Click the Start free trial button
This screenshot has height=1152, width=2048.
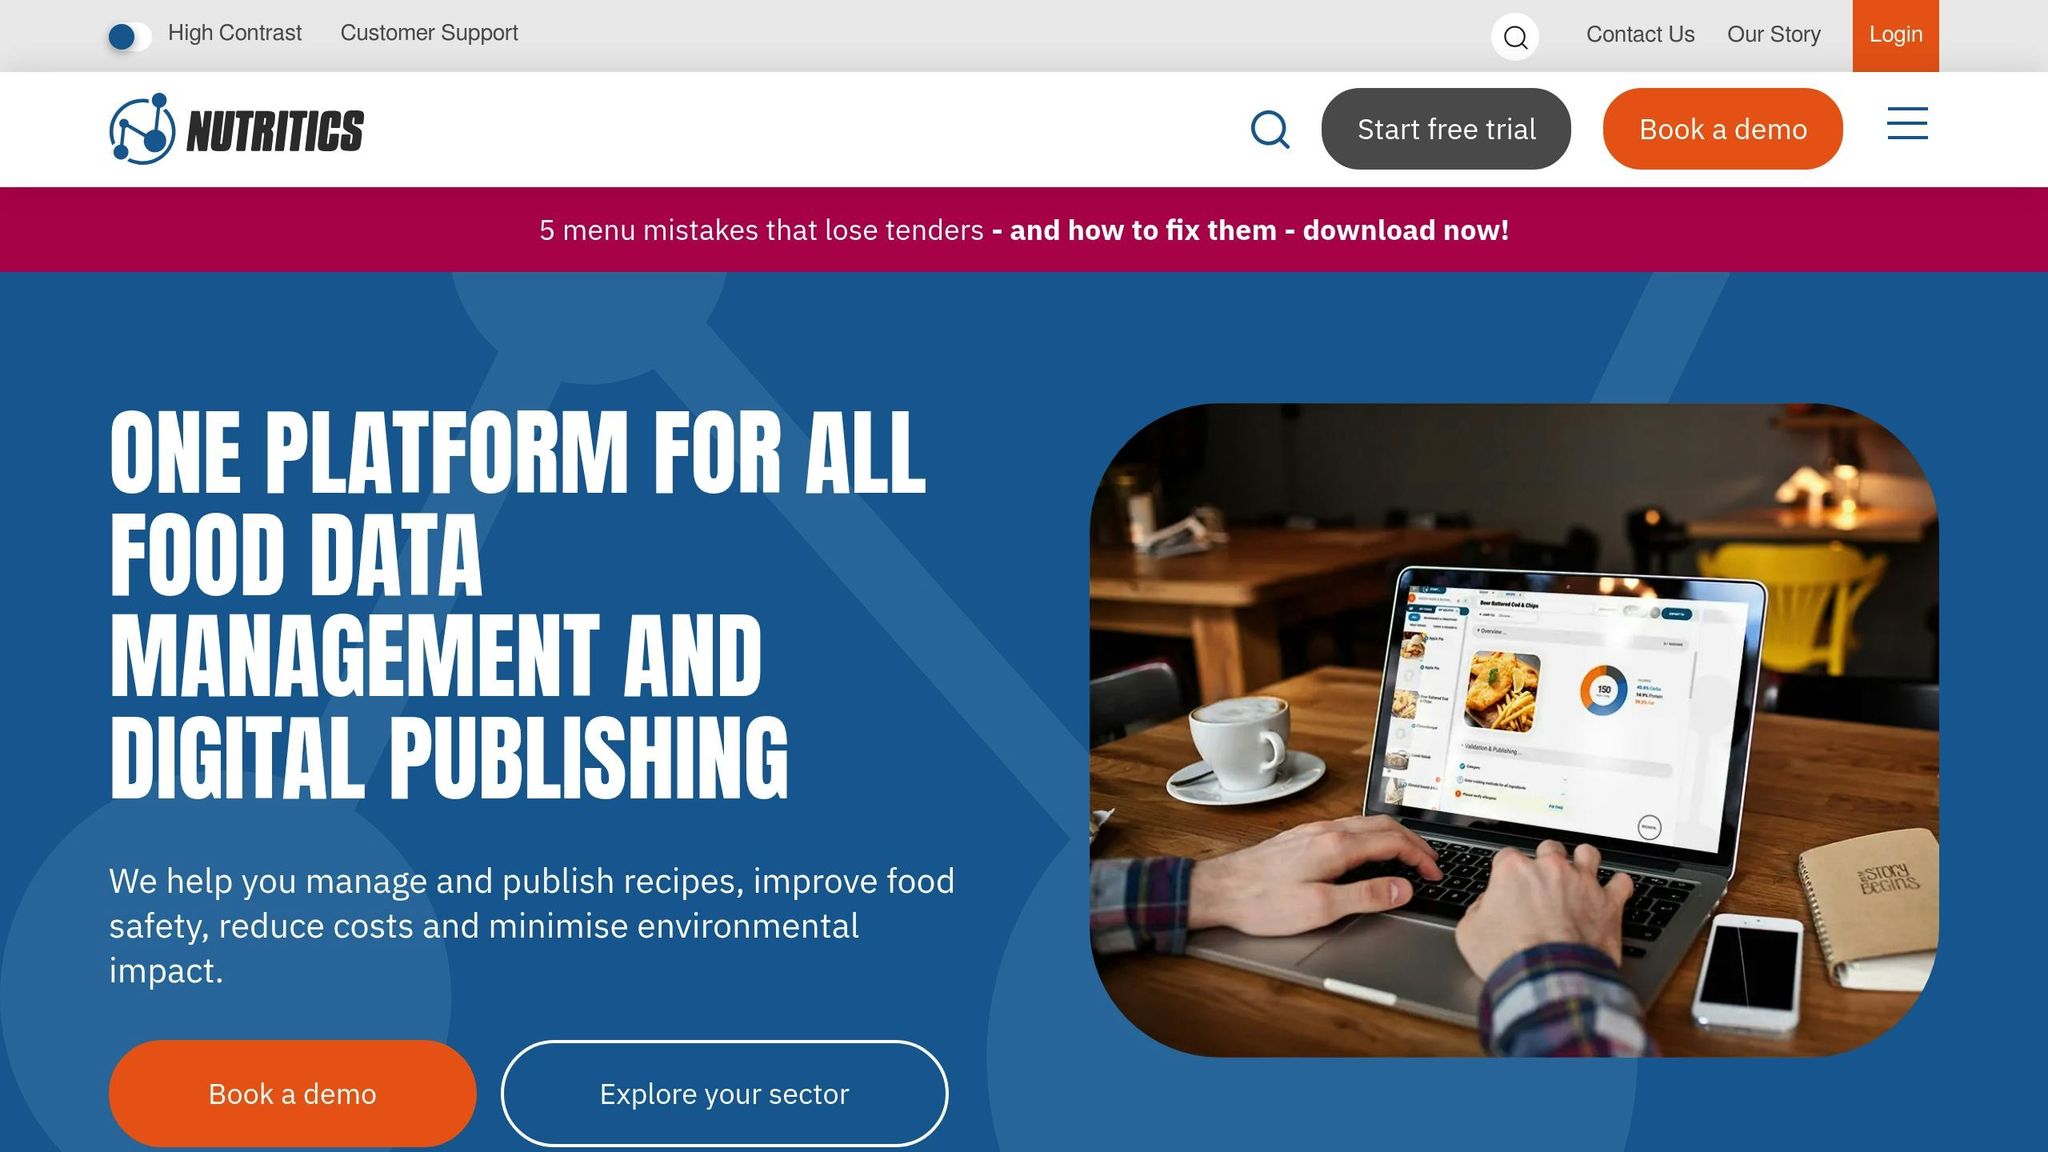[x=1446, y=129]
